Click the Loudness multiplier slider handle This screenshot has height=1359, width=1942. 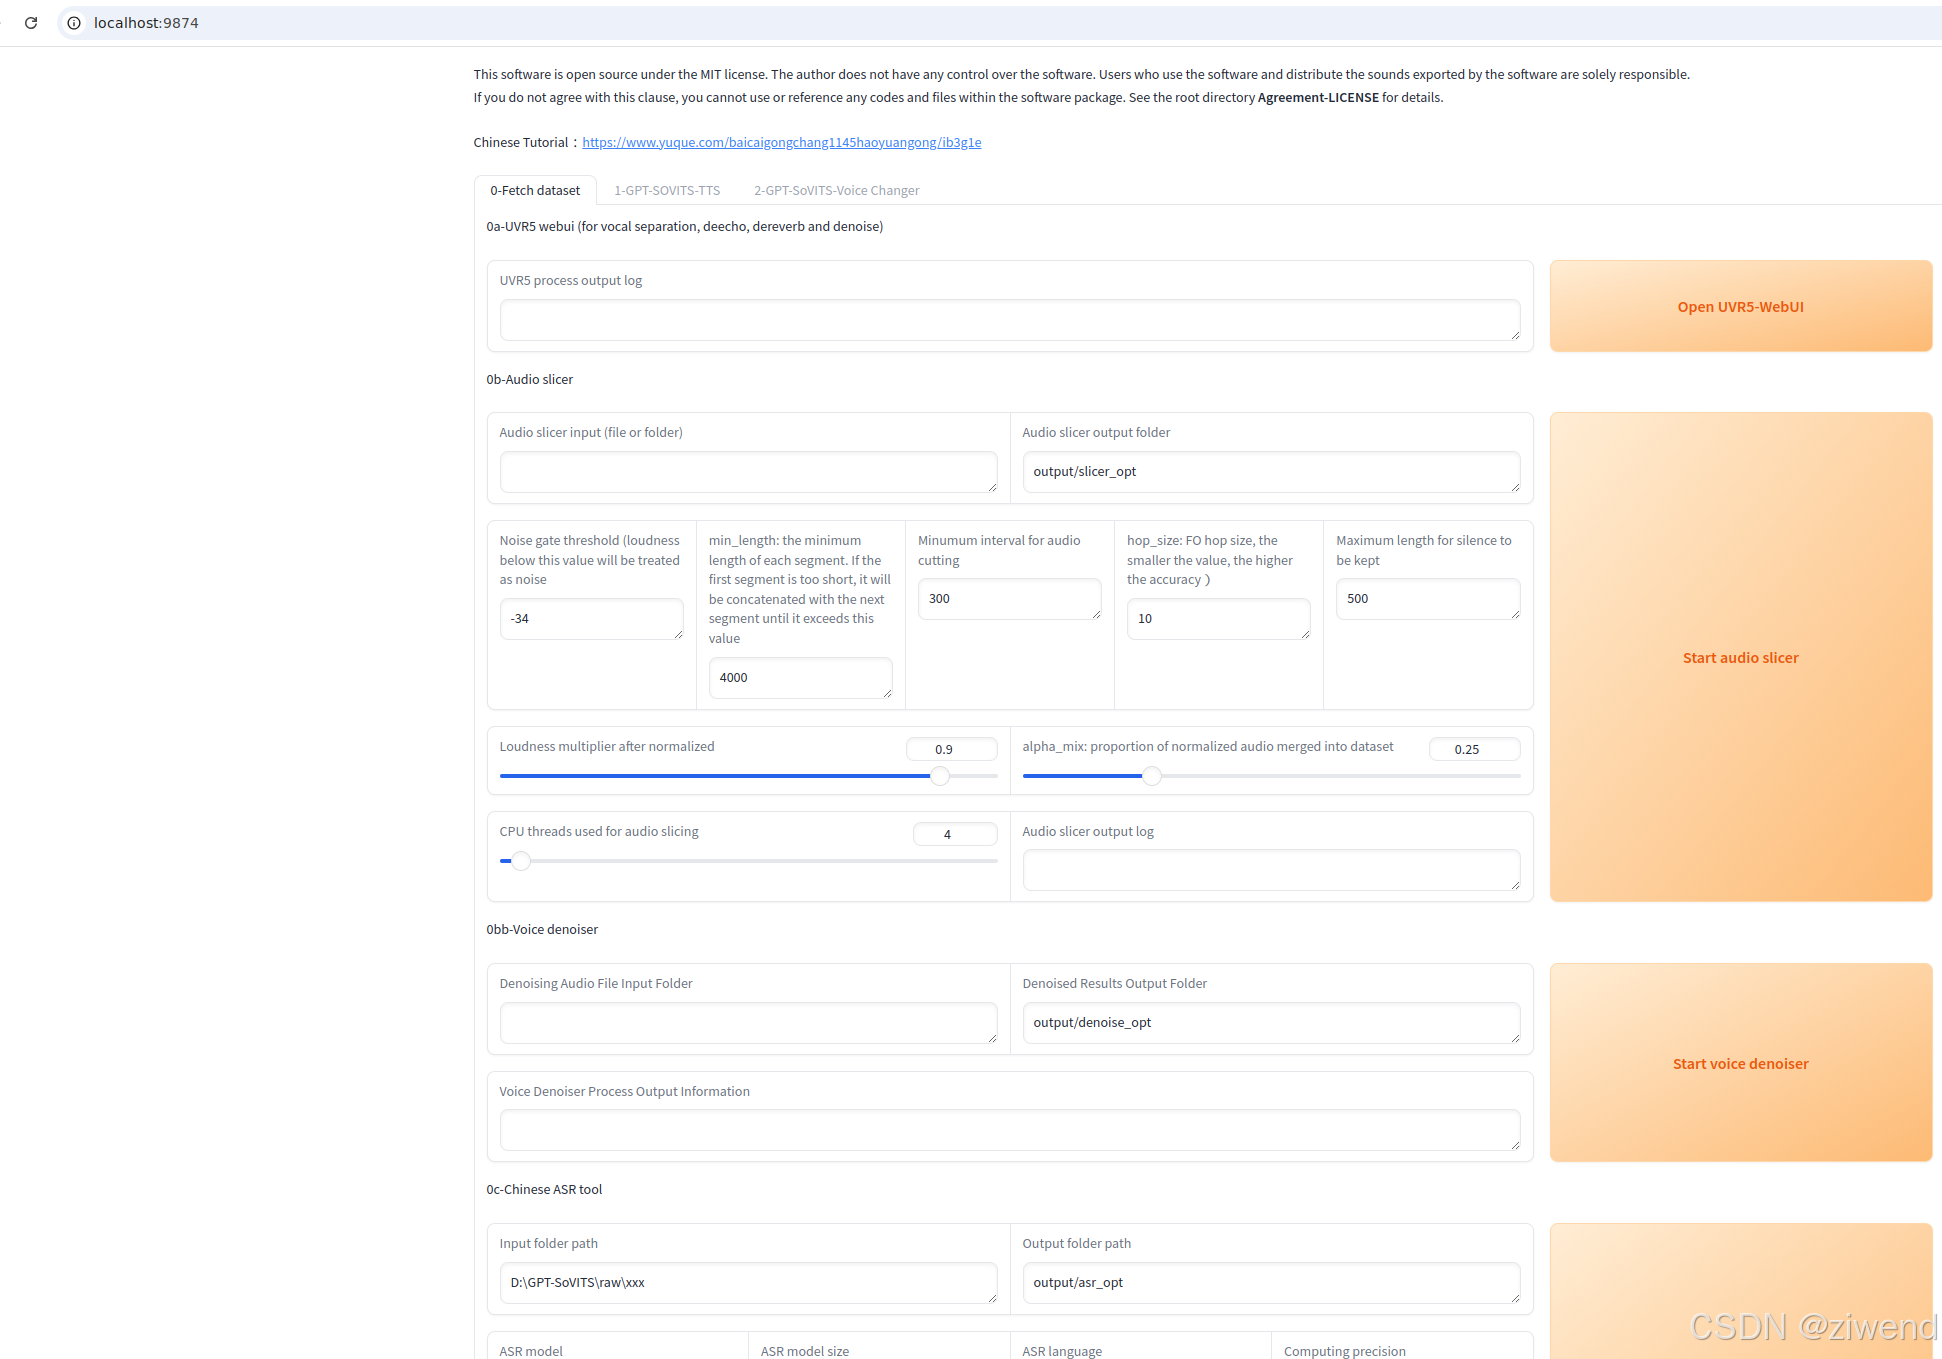coord(940,776)
